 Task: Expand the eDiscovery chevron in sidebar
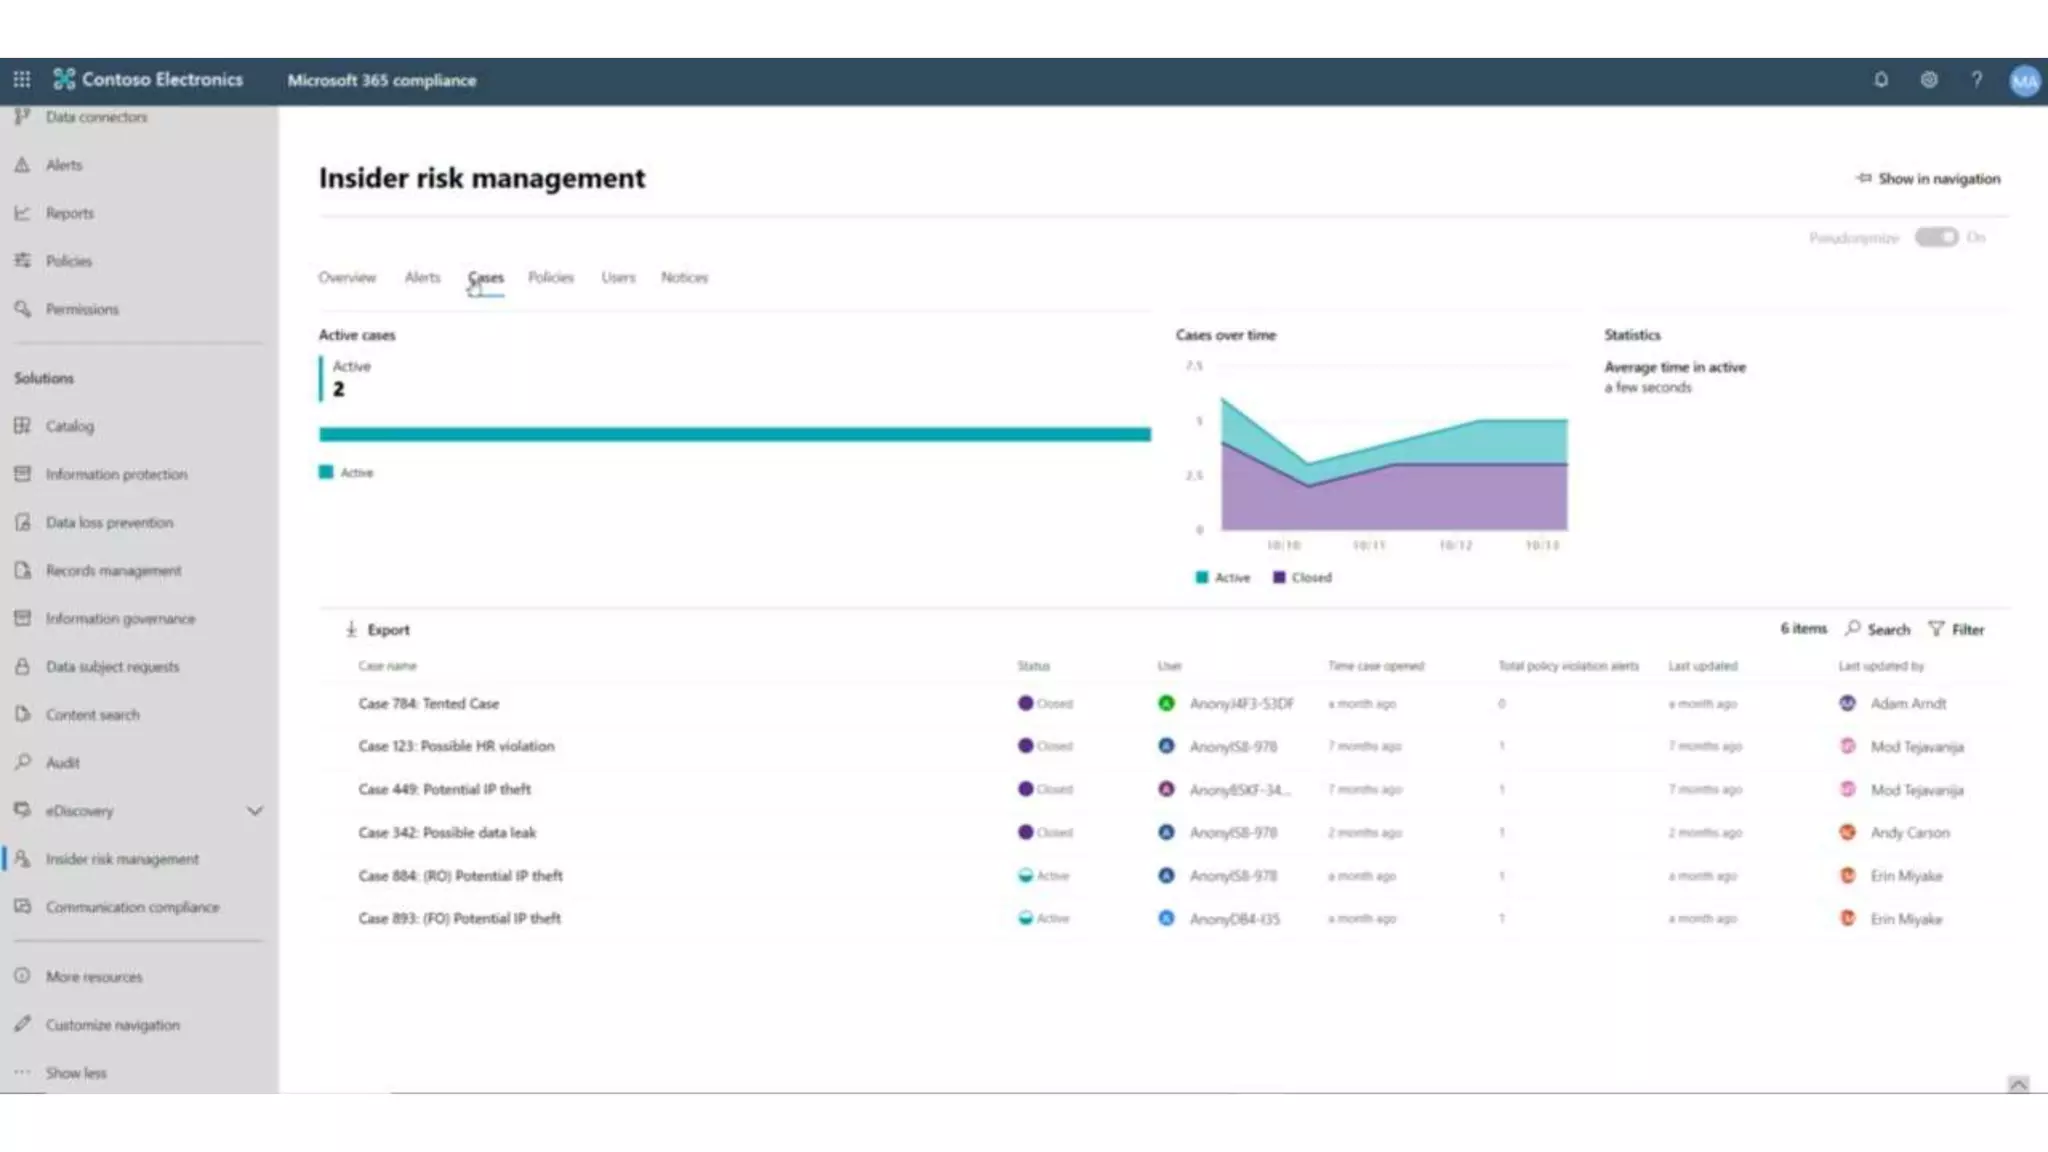(255, 811)
